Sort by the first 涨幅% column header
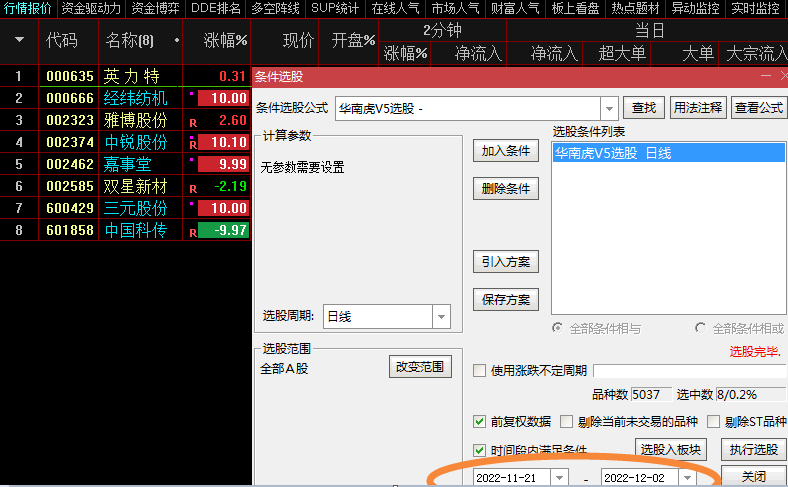Screen dimensions: 788x487 [225, 40]
